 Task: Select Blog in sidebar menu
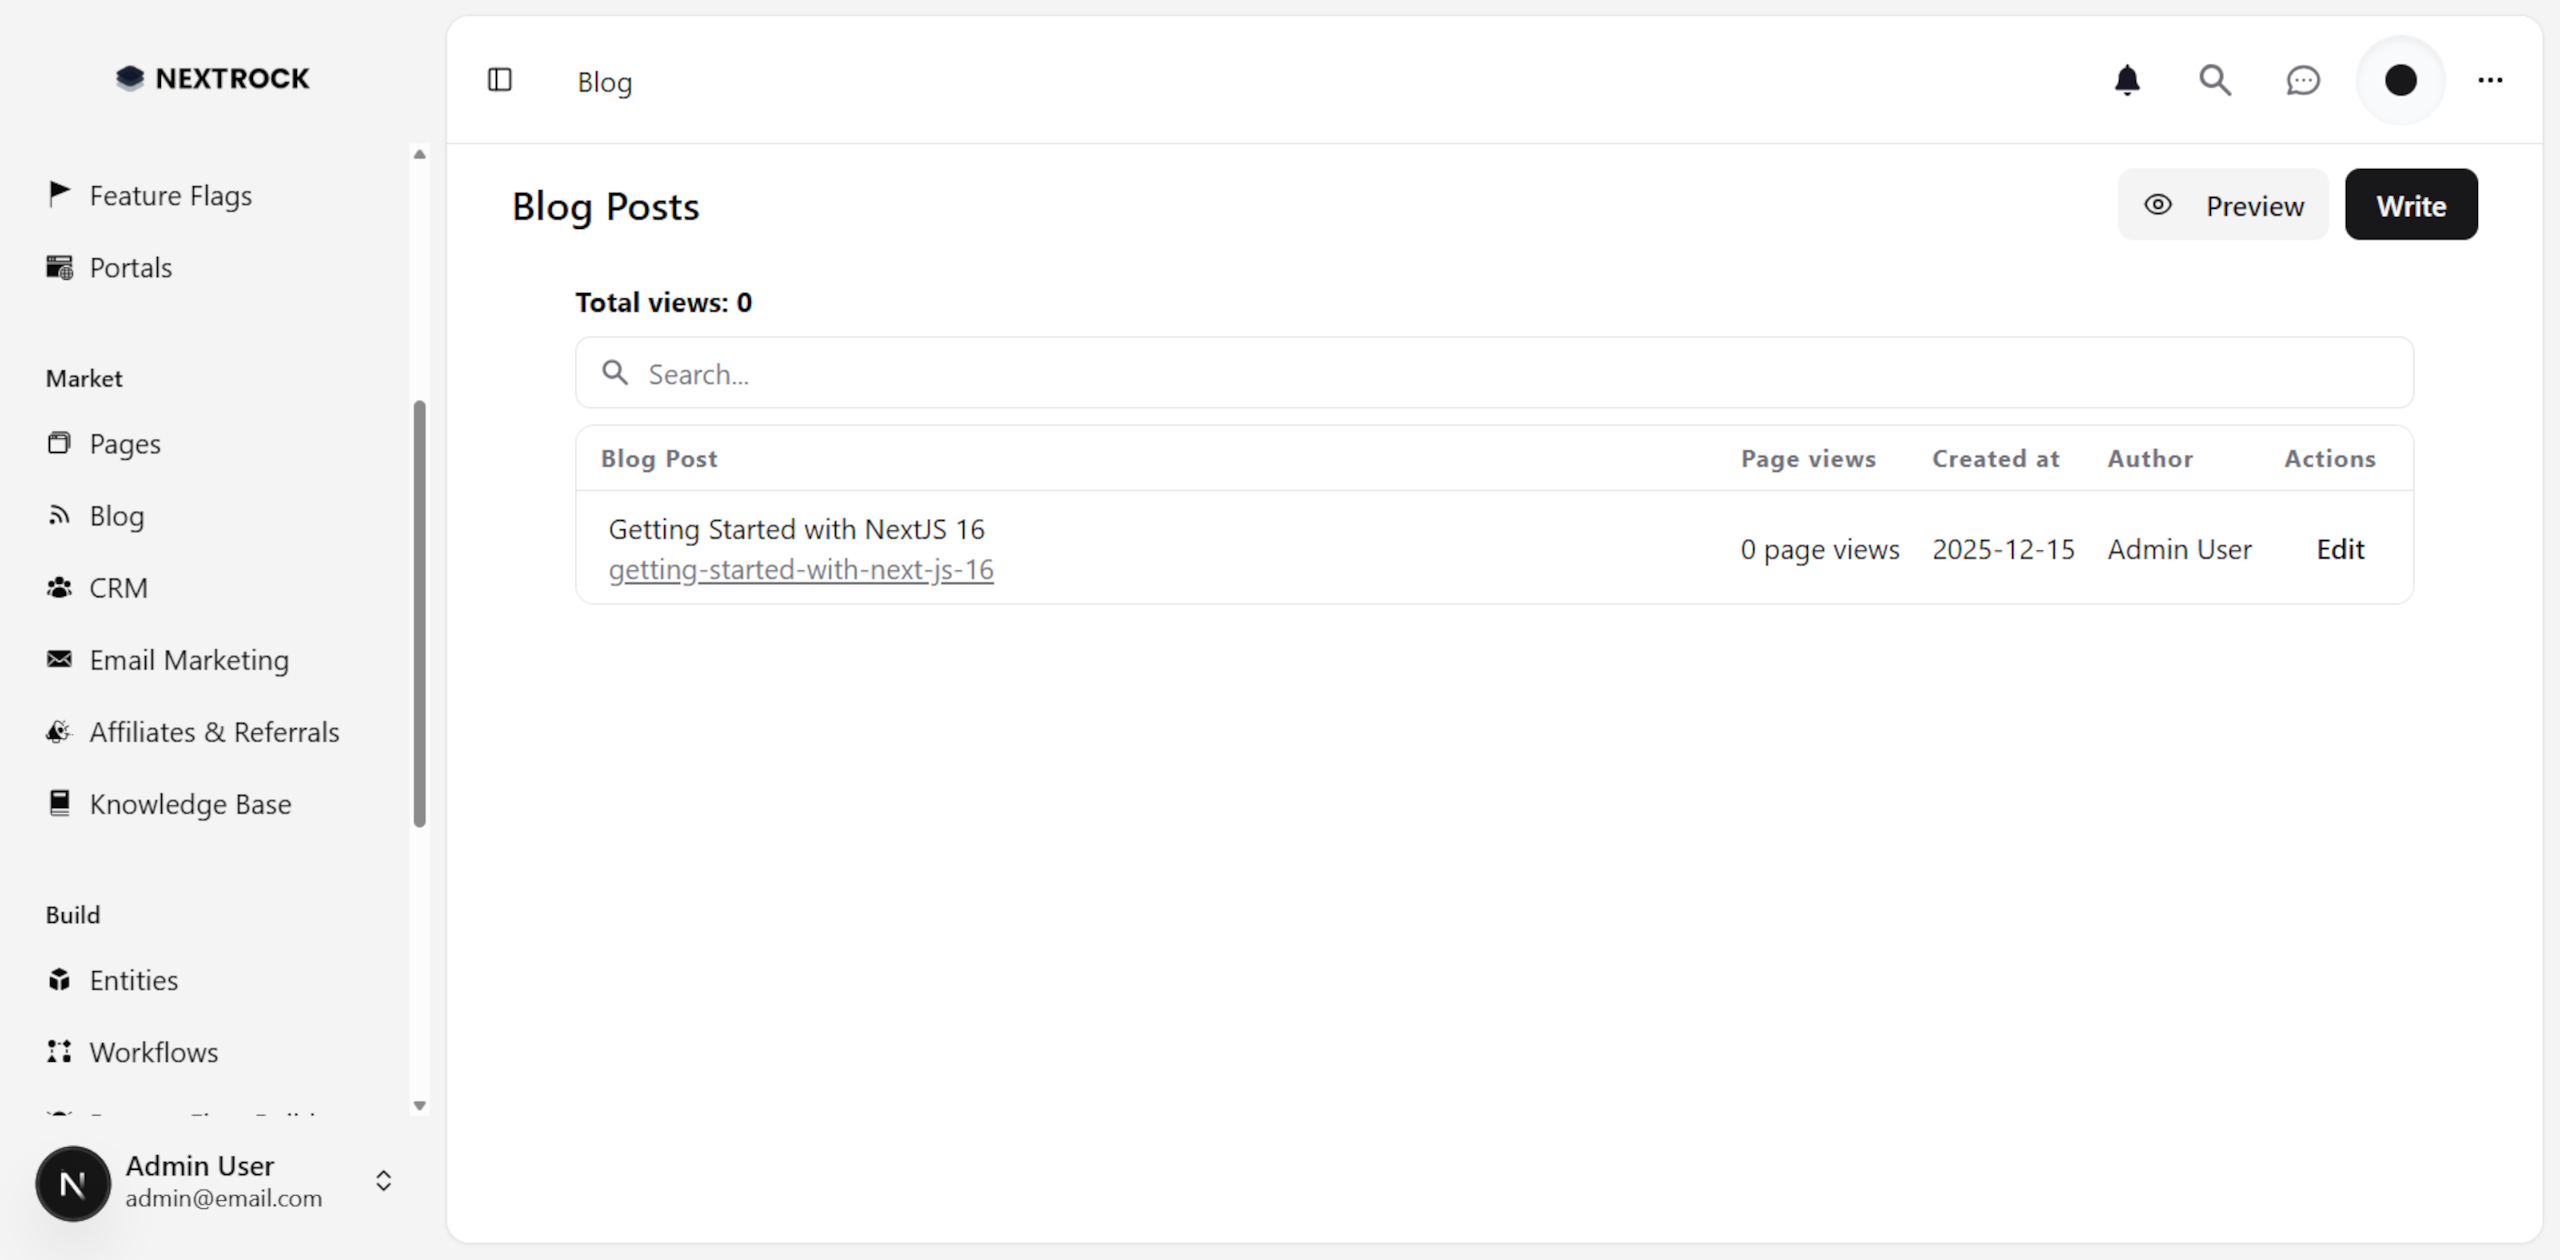(x=116, y=516)
